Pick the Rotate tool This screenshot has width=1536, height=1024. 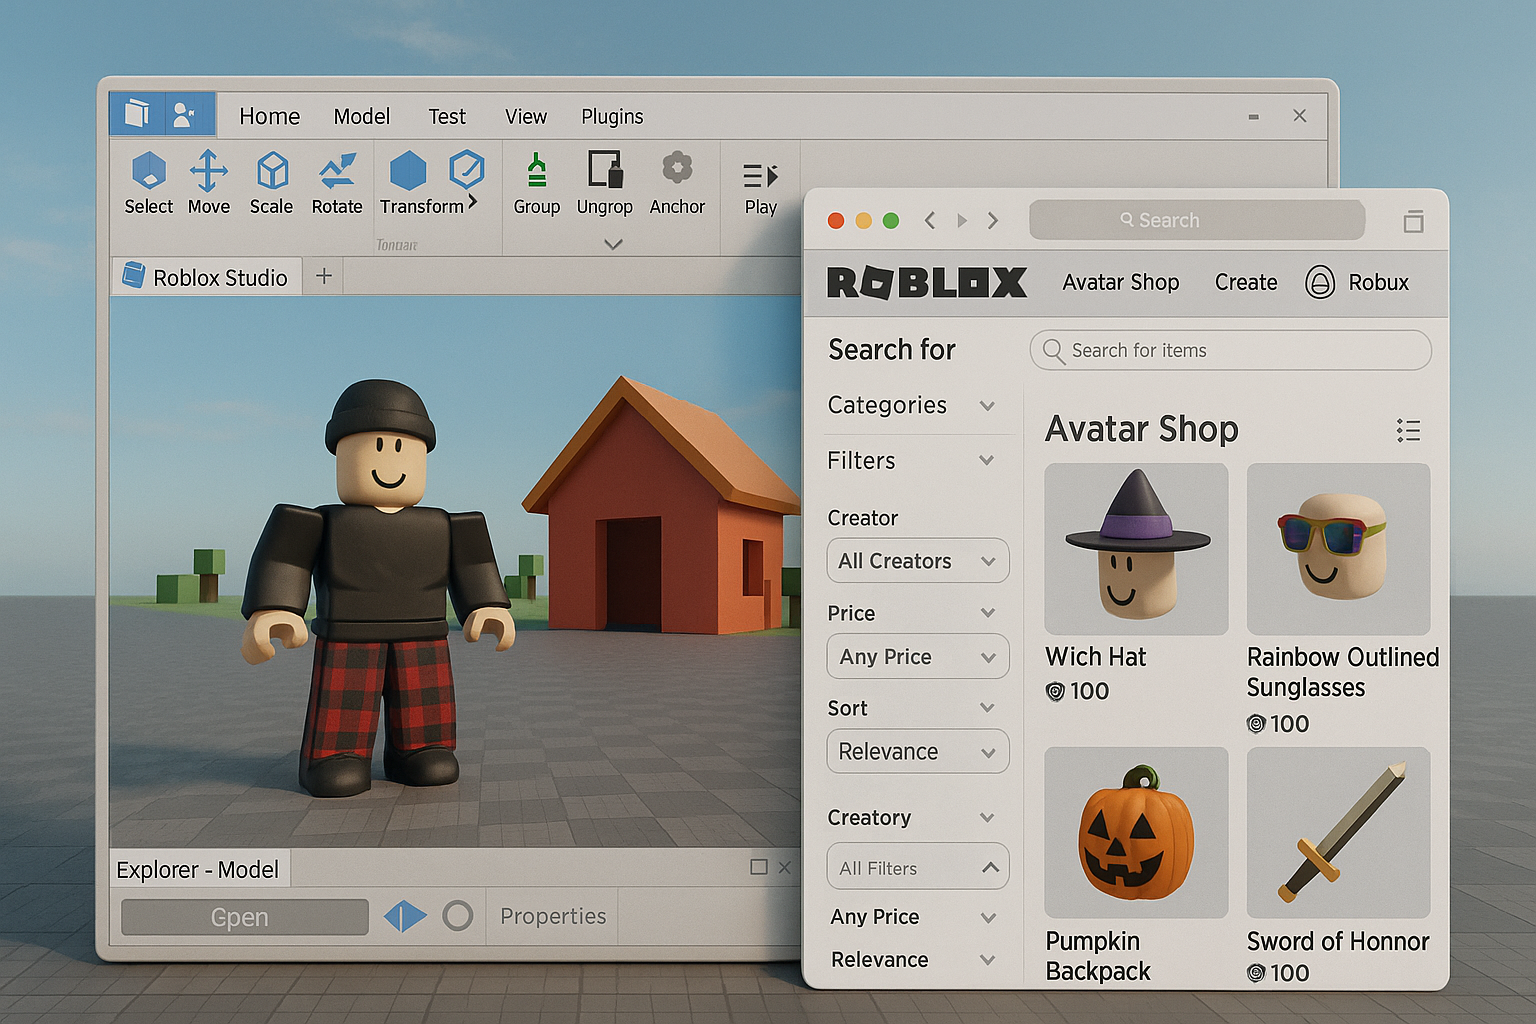click(337, 182)
